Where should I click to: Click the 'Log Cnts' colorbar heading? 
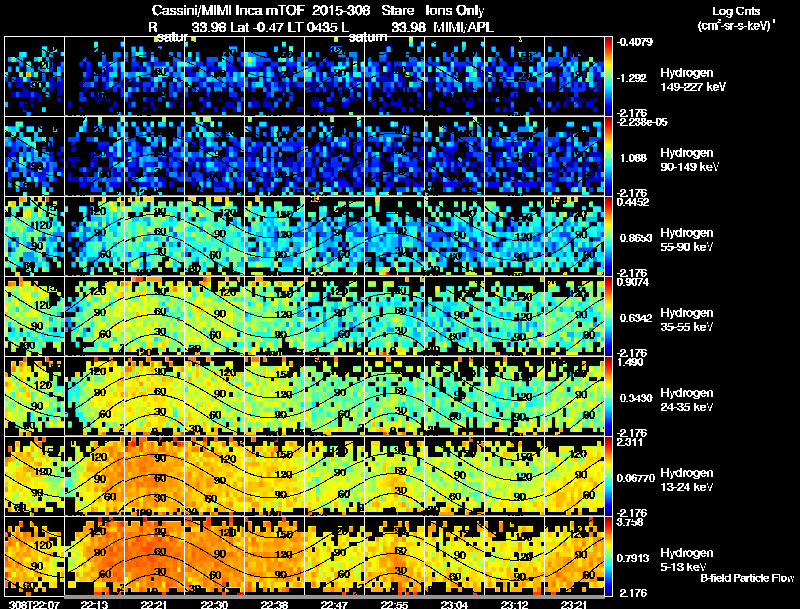(736, 11)
